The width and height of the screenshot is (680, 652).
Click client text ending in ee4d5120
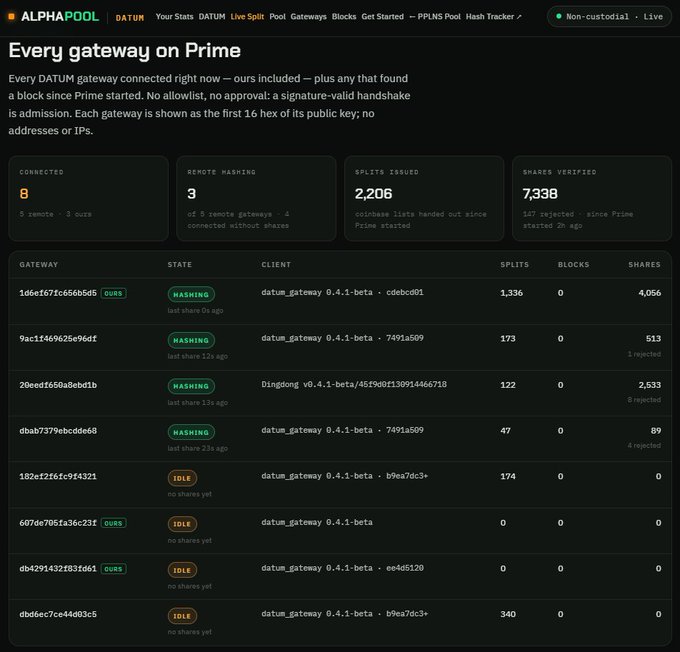click(342, 568)
